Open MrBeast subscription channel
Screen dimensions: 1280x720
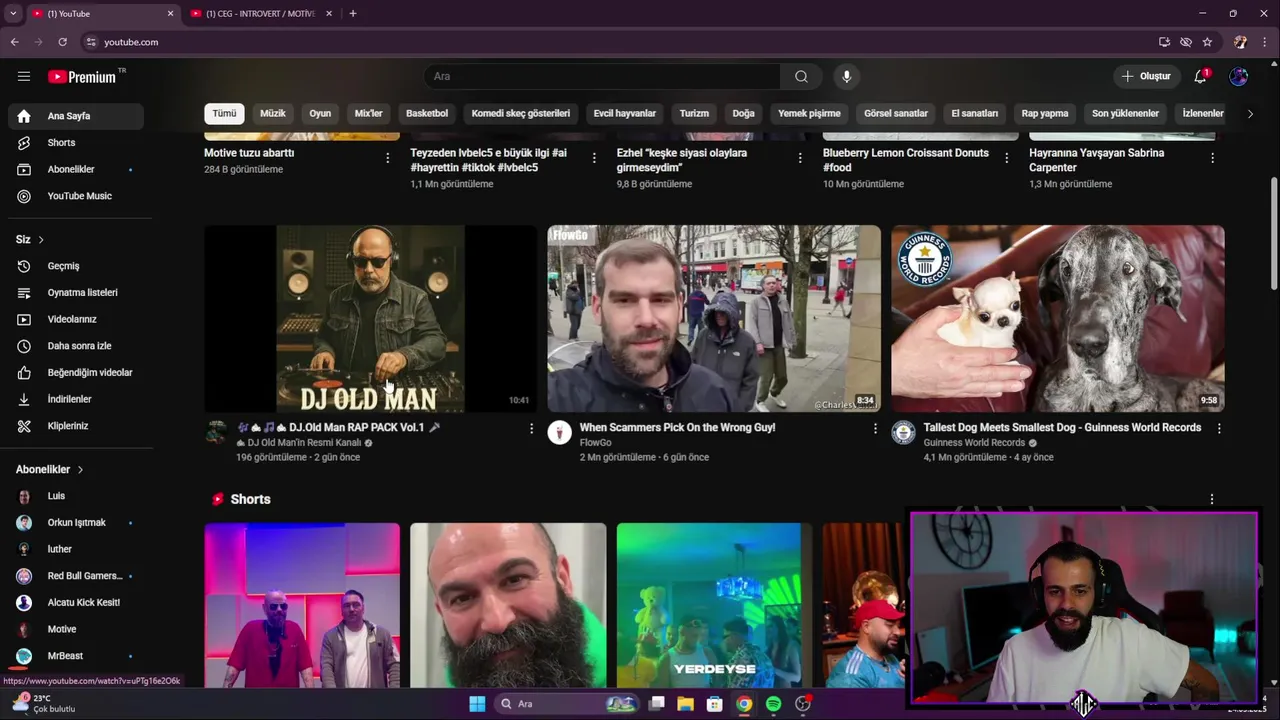[x=76, y=656]
